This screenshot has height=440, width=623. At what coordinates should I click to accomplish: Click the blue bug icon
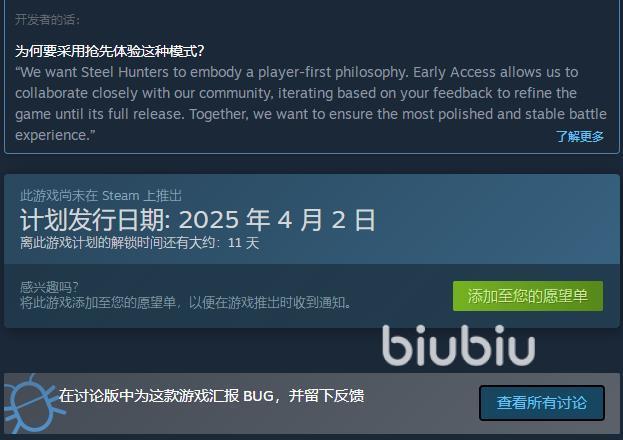pos(34,404)
